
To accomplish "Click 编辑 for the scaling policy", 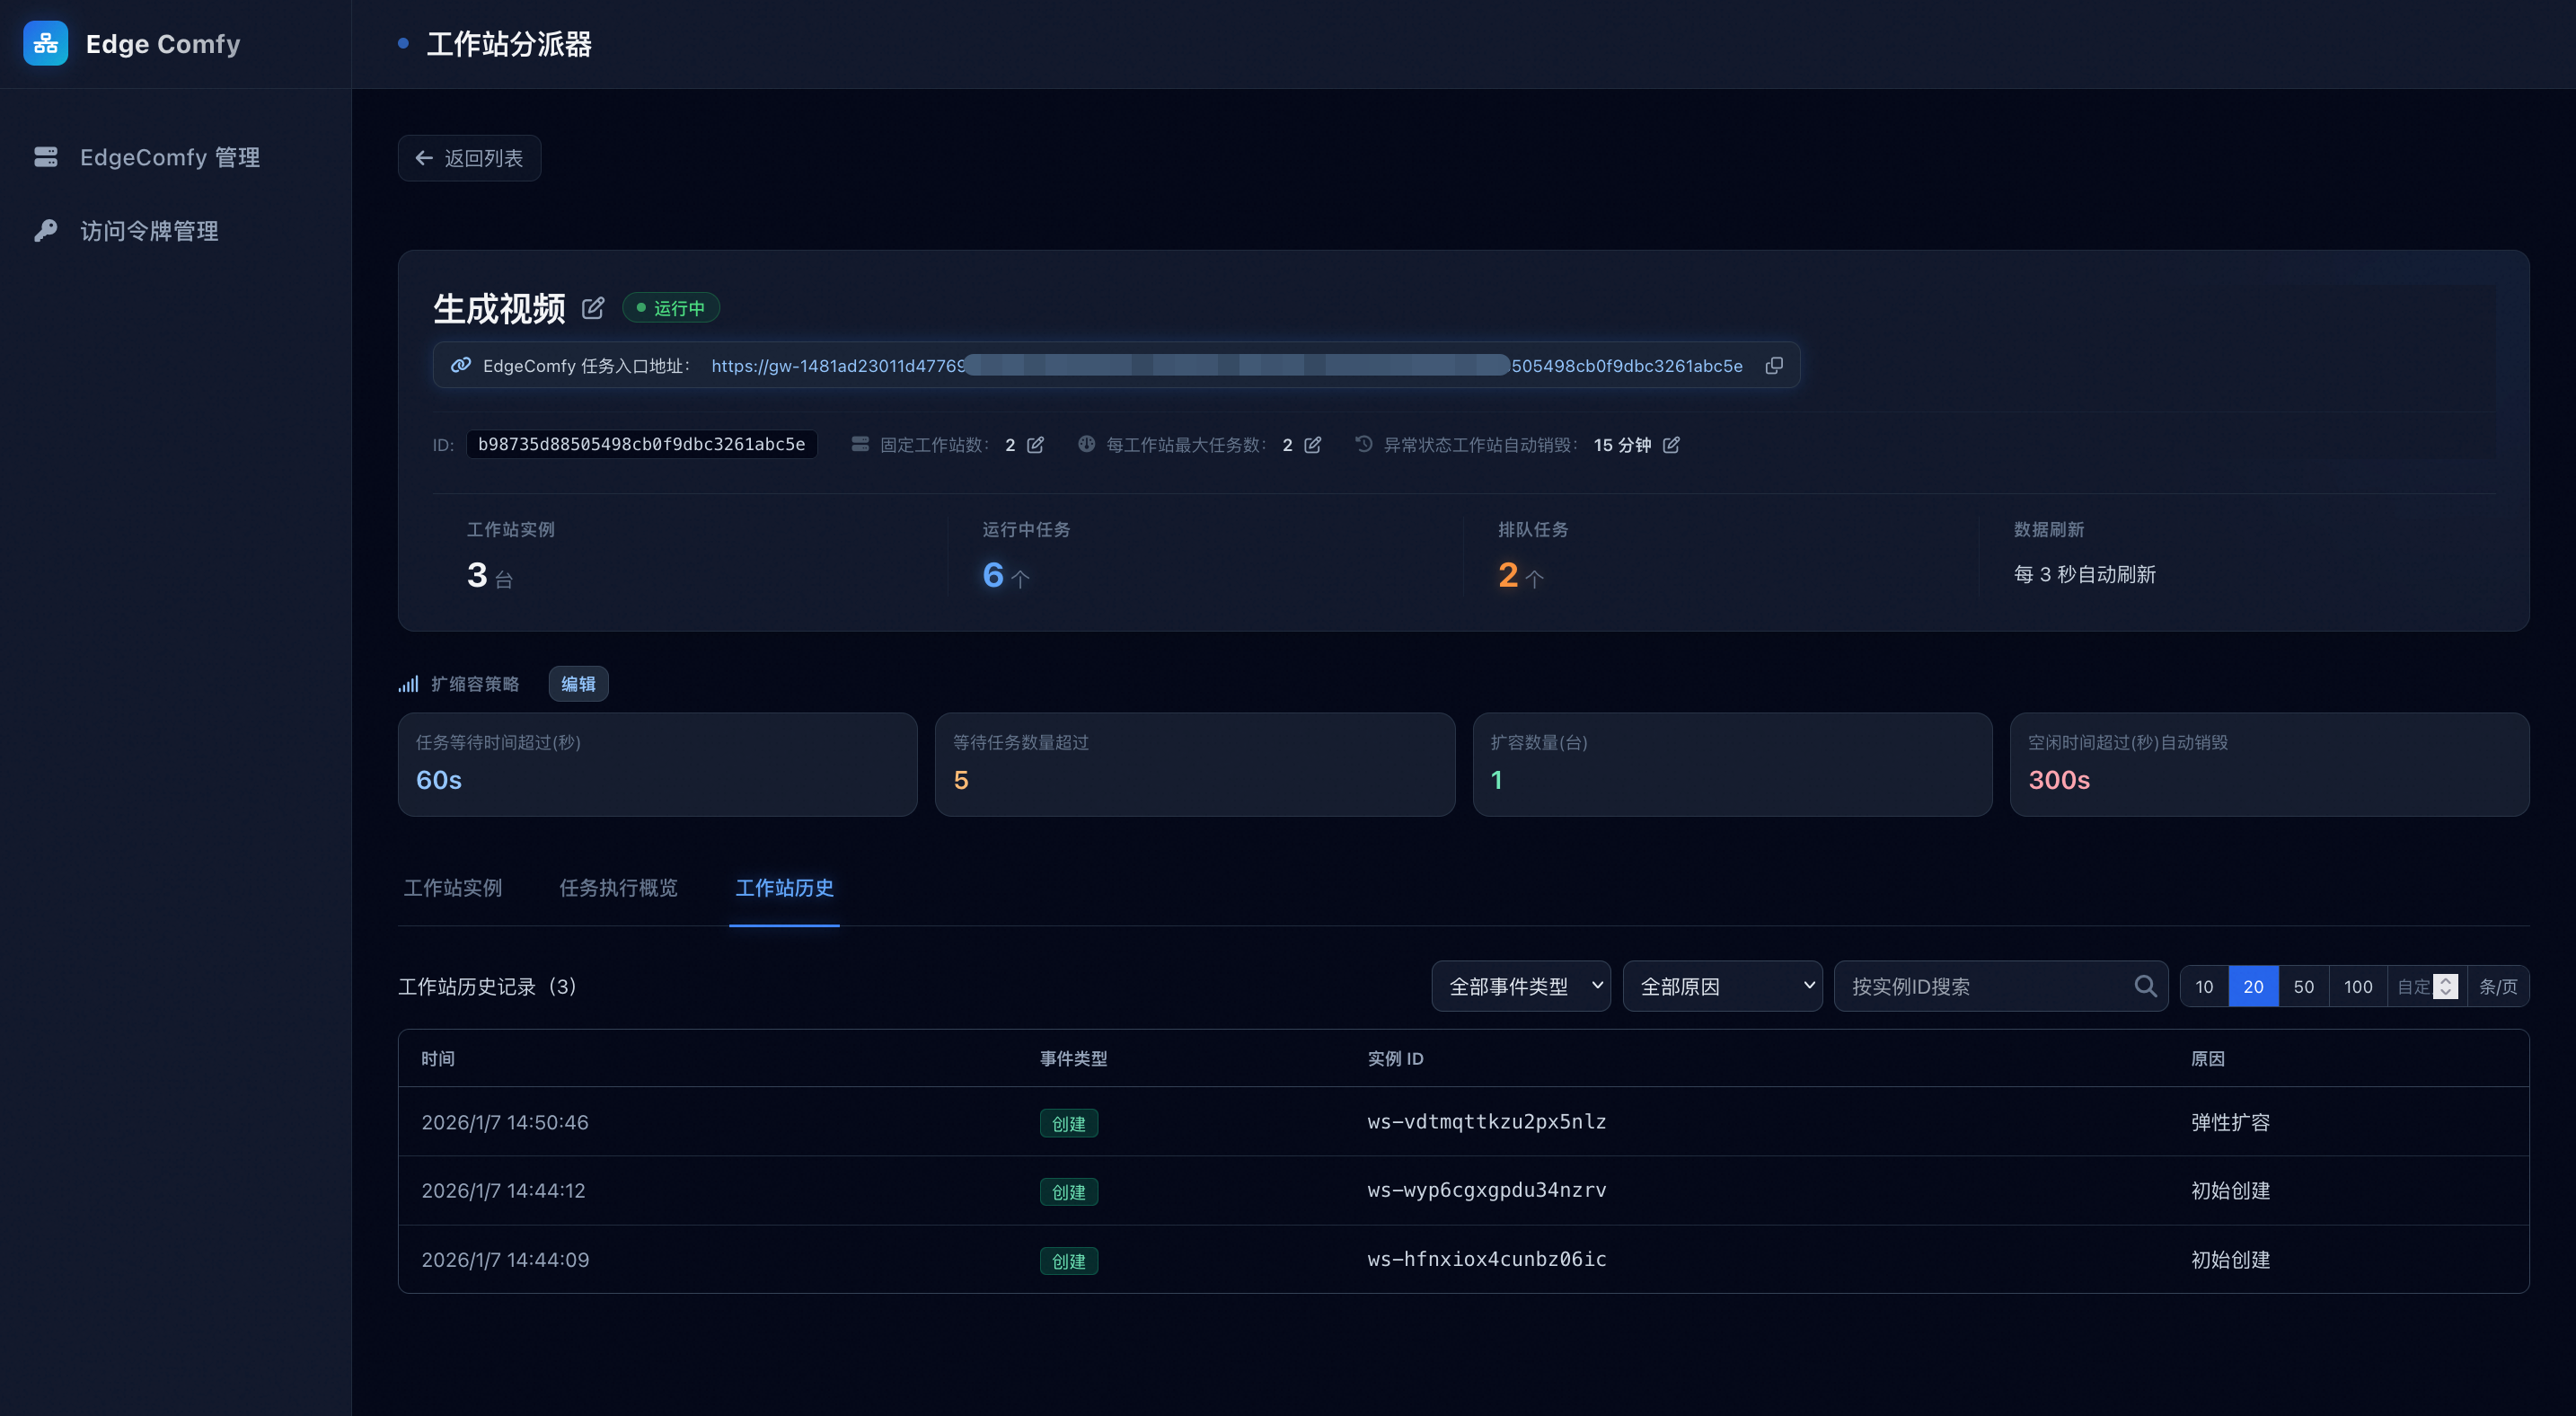I will [x=578, y=684].
